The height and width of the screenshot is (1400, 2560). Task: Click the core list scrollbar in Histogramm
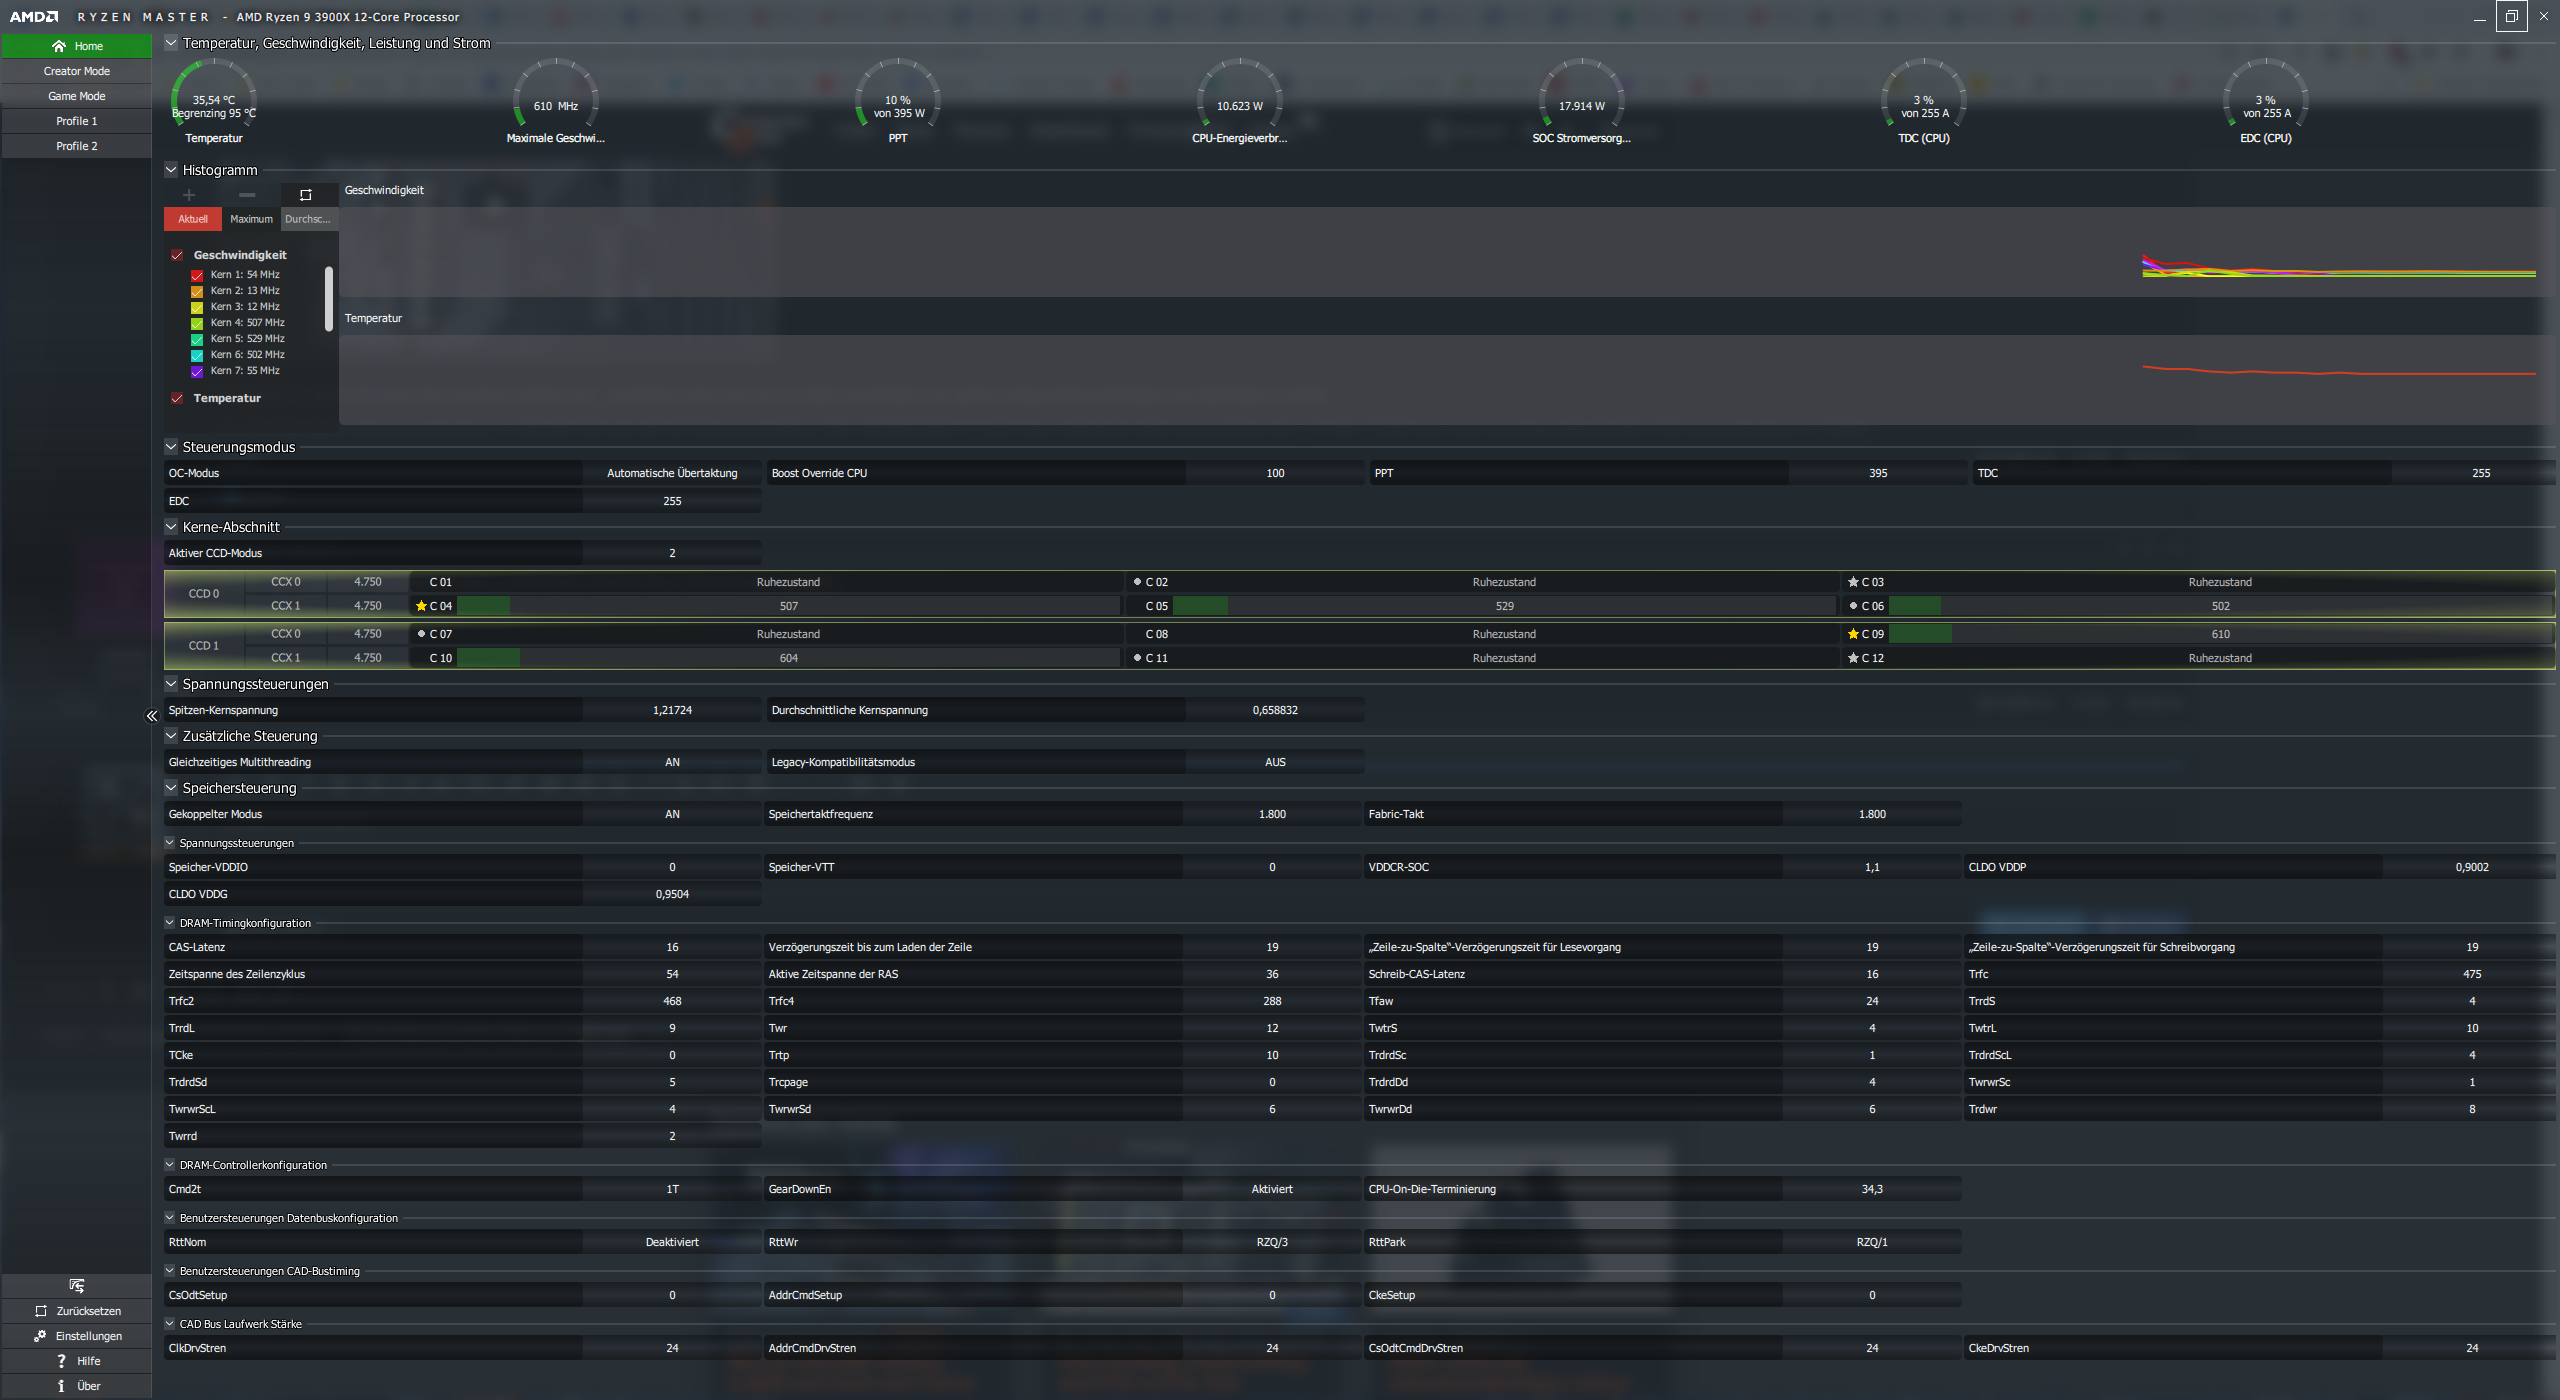click(329, 298)
